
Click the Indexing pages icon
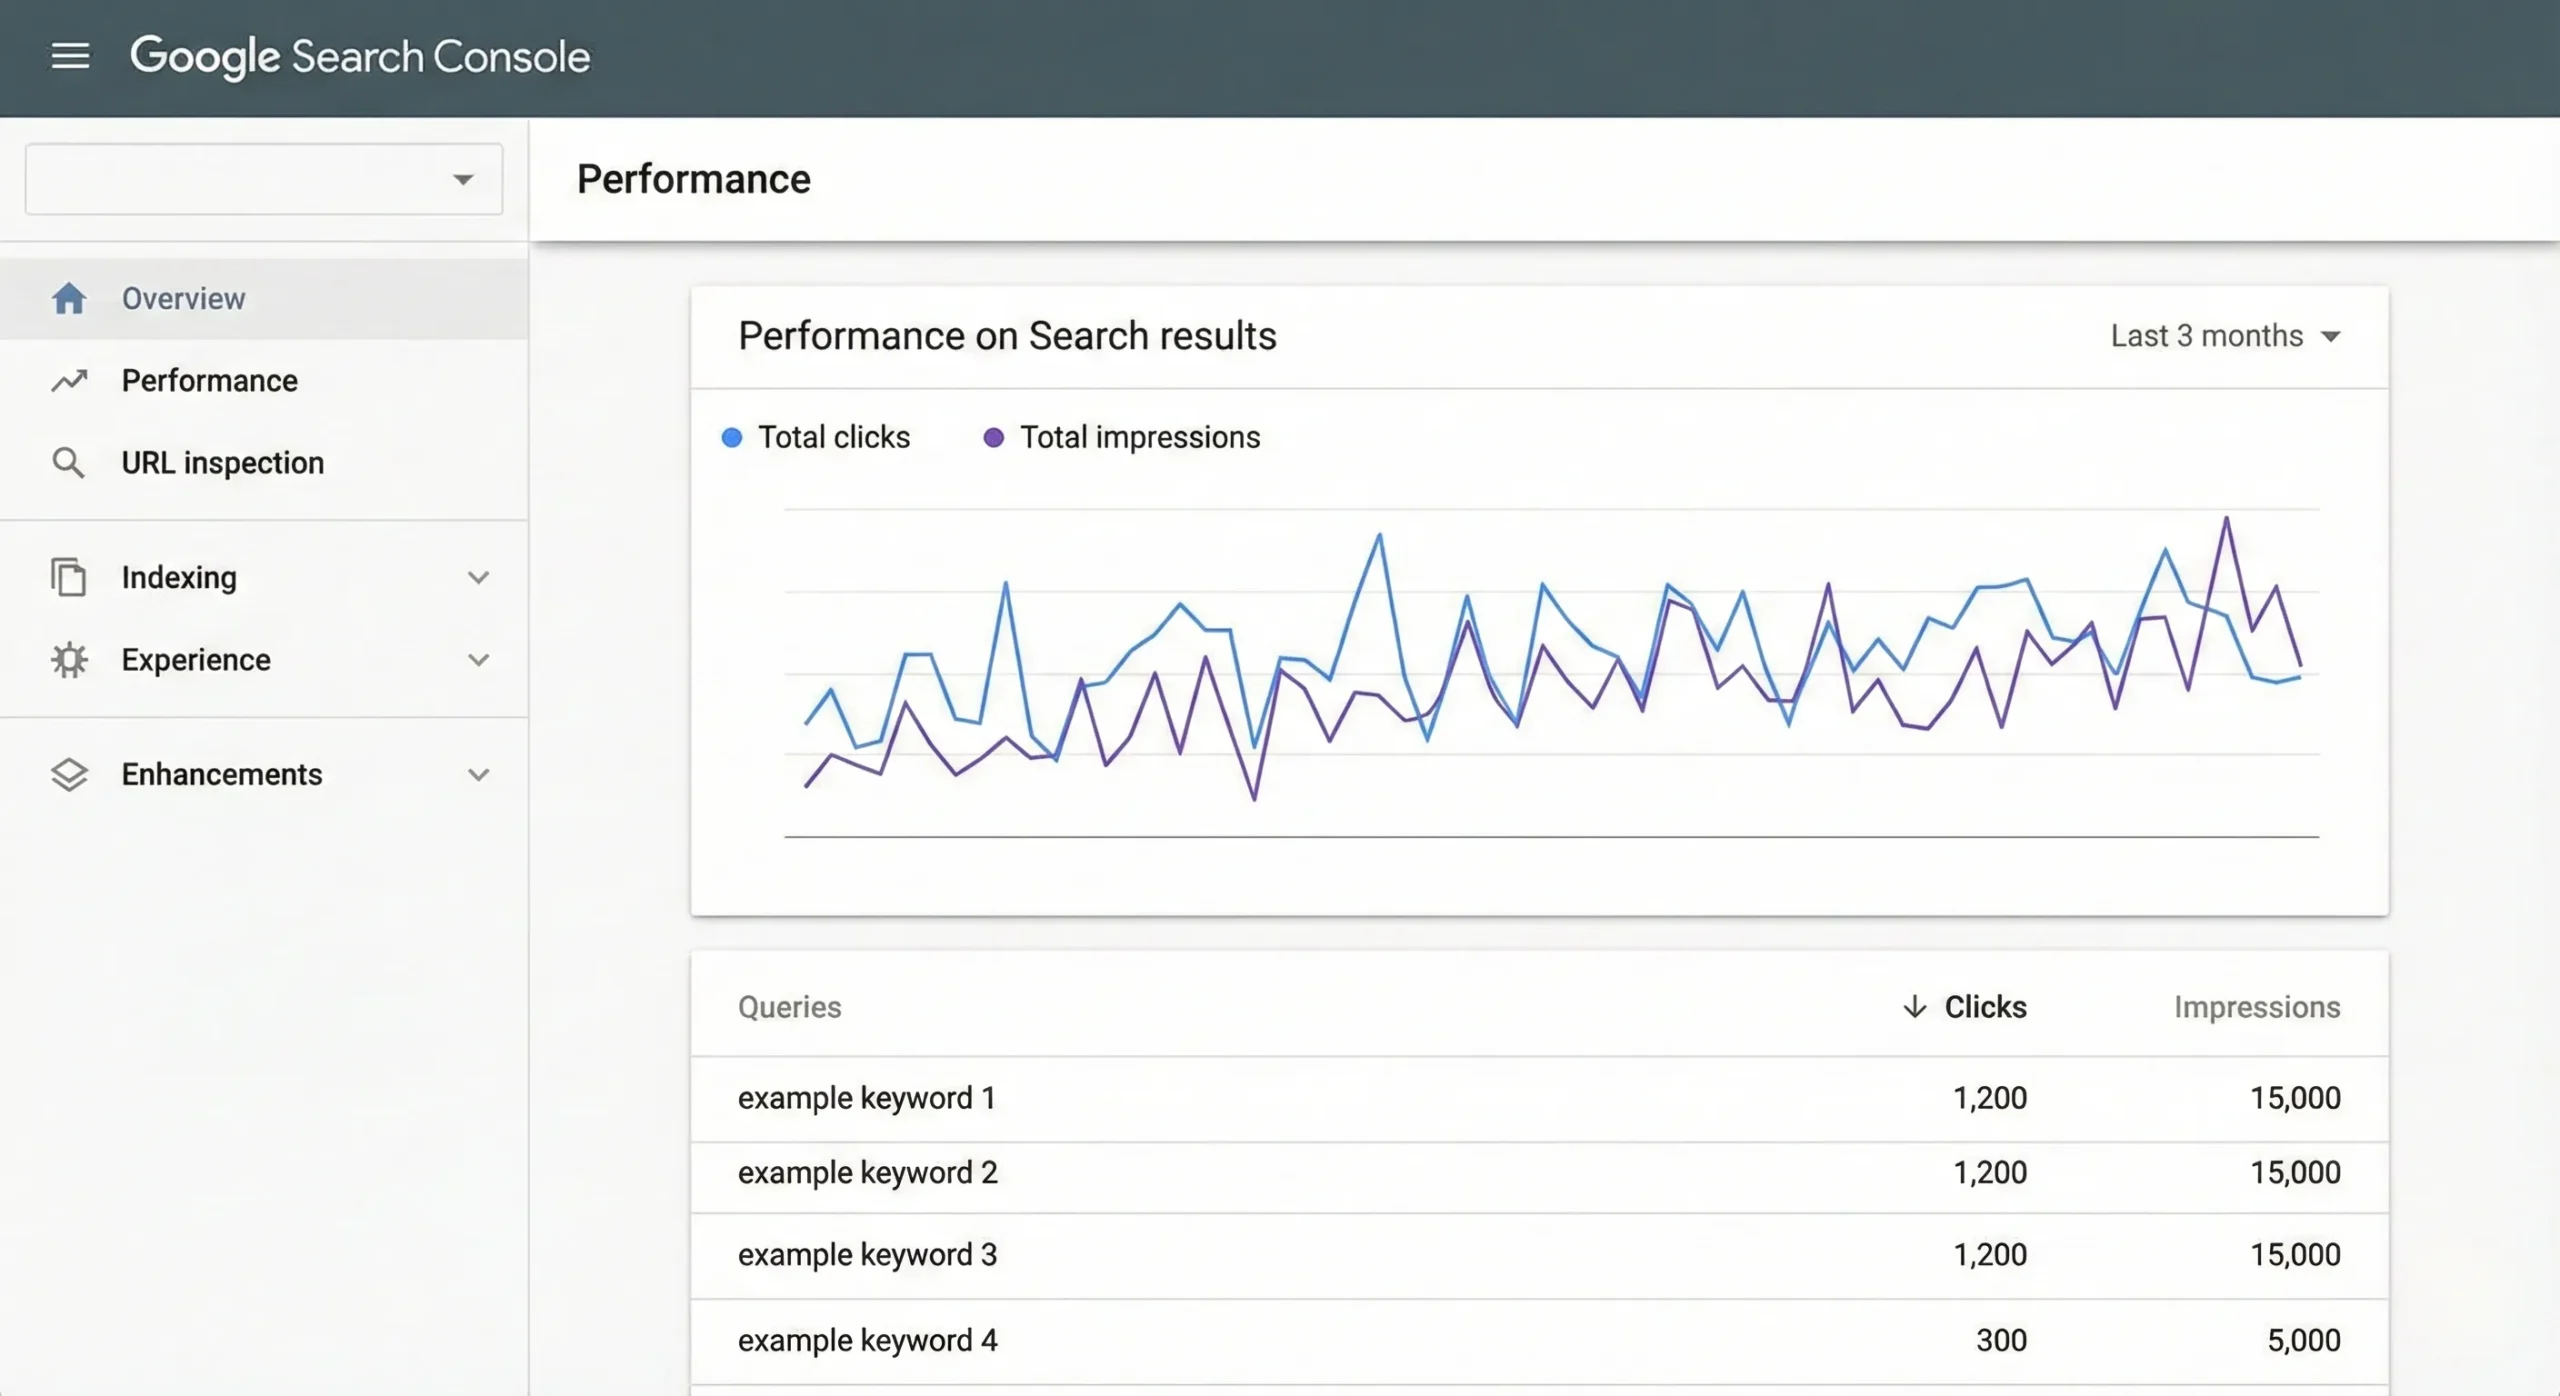click(69, 577)
